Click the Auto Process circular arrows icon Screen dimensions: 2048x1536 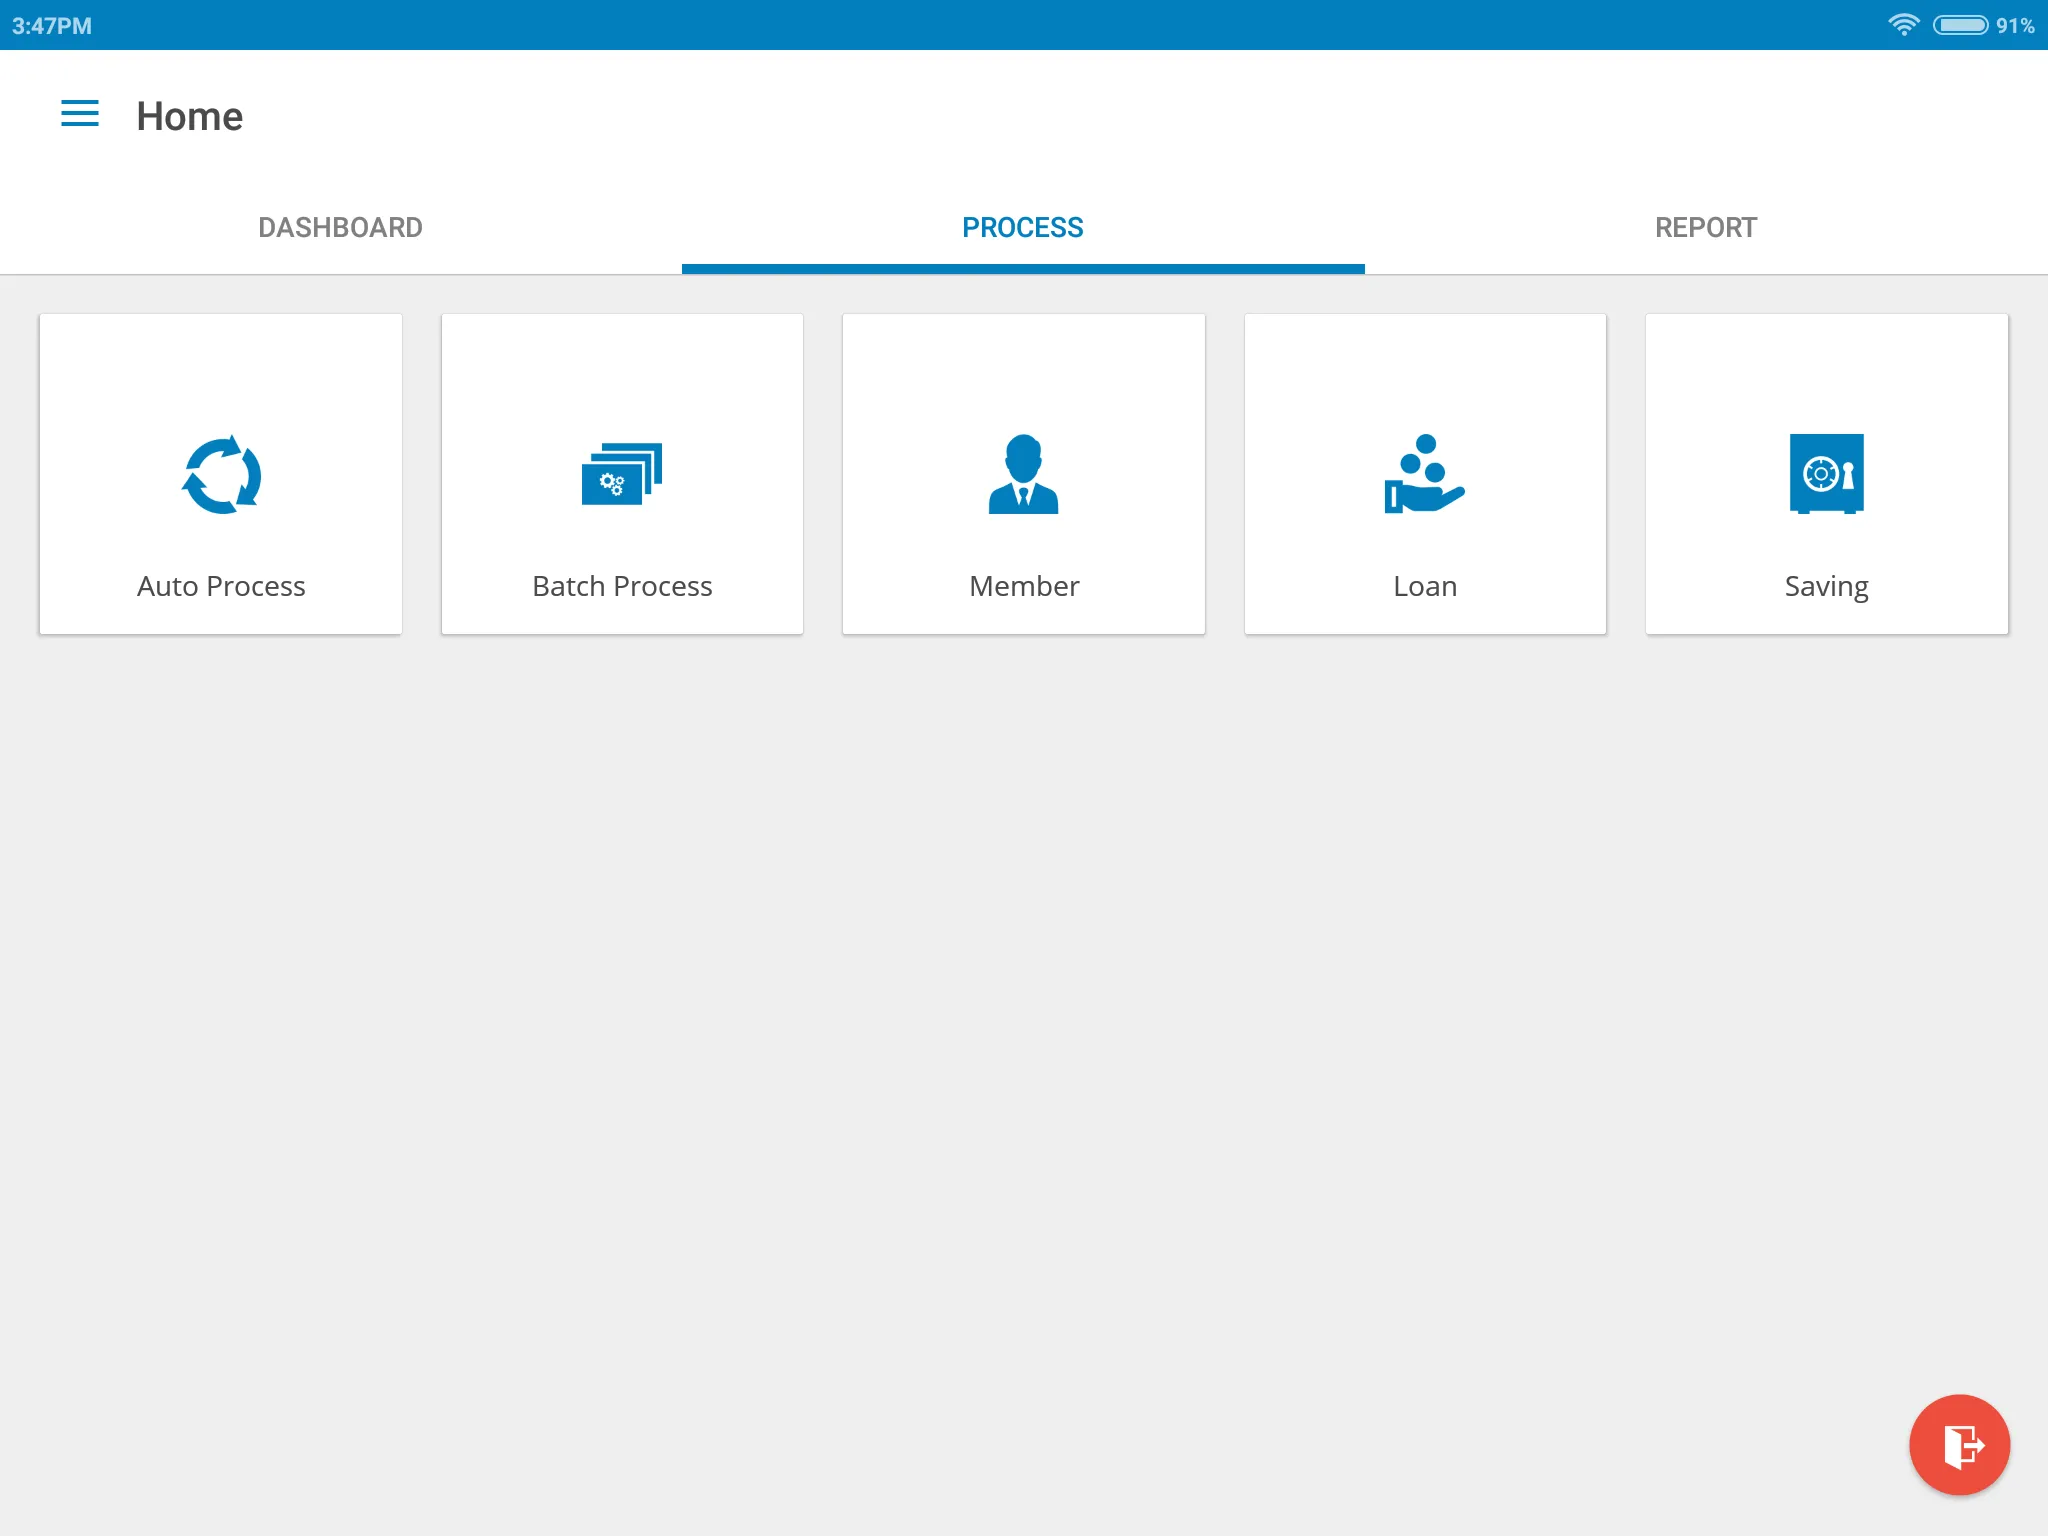click(222, 475)
